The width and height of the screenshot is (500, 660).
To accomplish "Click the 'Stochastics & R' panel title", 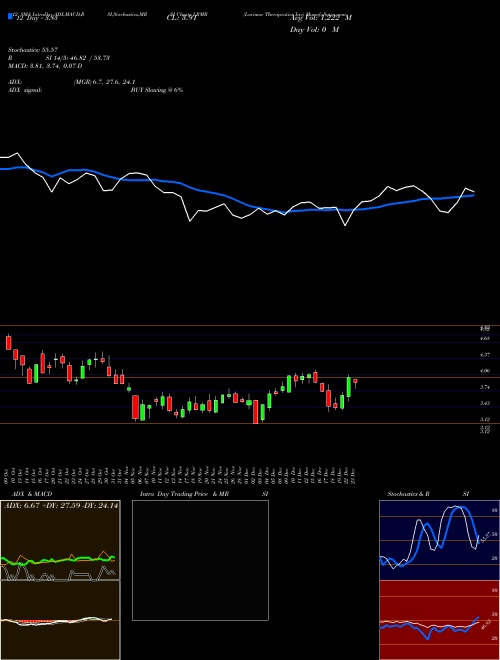I will pos(409,494).
